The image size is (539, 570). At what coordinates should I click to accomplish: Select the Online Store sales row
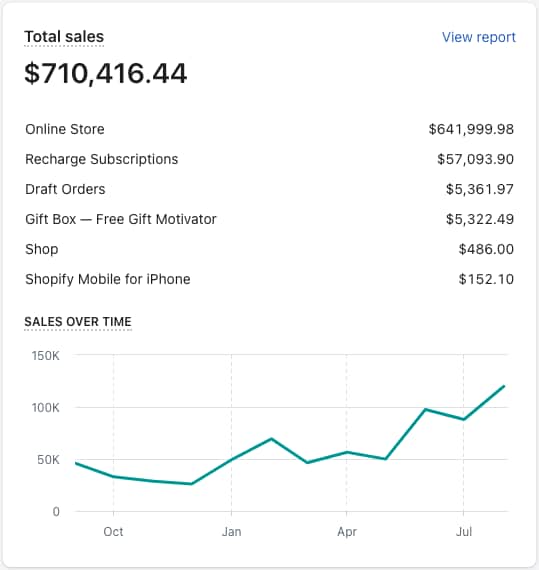coord(269,129)
